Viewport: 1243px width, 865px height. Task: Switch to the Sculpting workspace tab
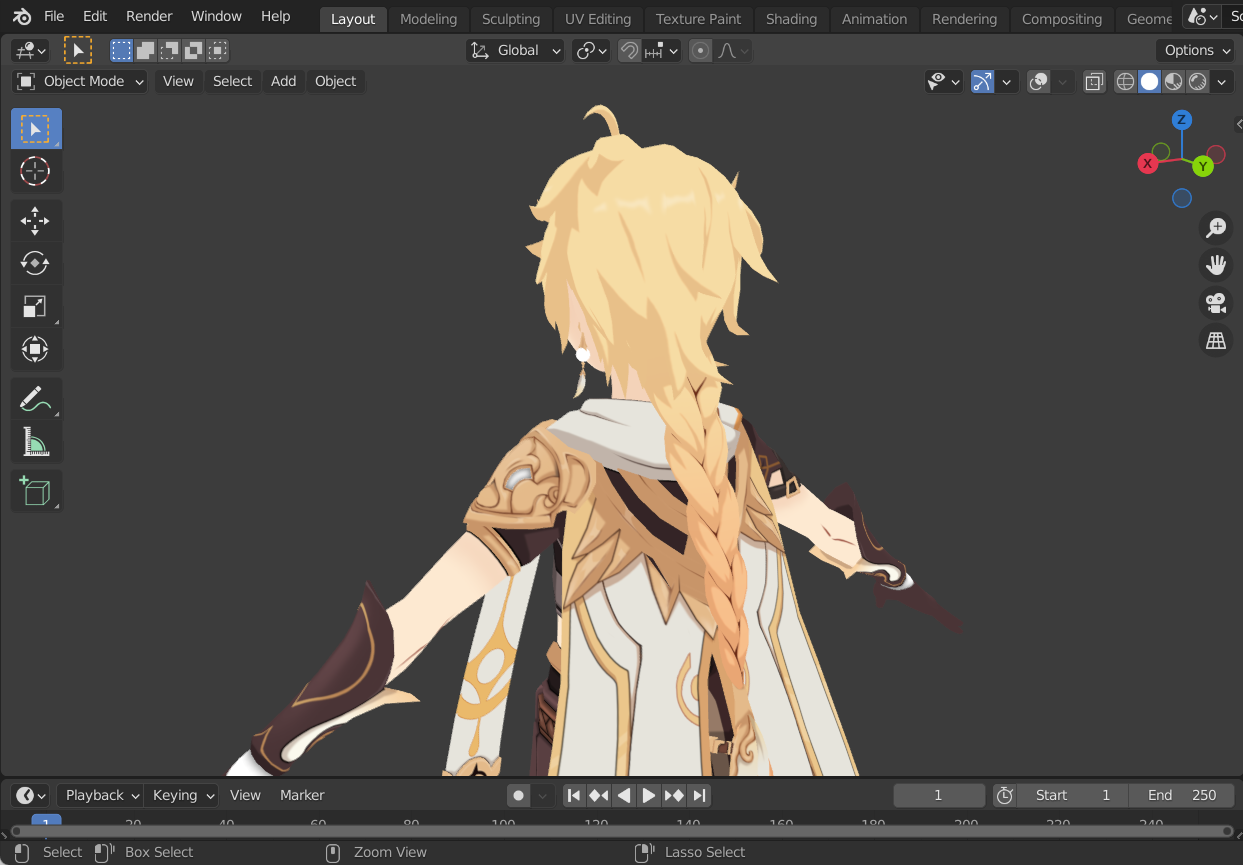click(x=510, y=19)
